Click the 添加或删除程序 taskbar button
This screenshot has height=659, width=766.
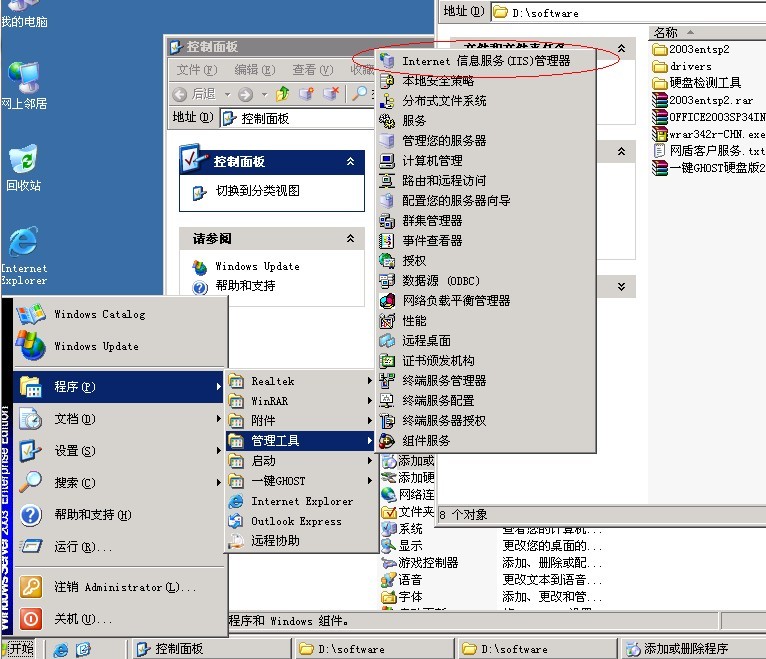(694, 649)
